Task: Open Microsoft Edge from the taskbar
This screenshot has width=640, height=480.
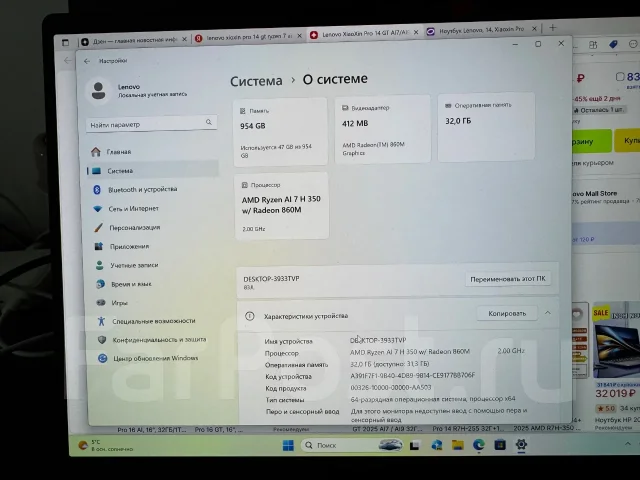Action: click(x=479, y=444)
